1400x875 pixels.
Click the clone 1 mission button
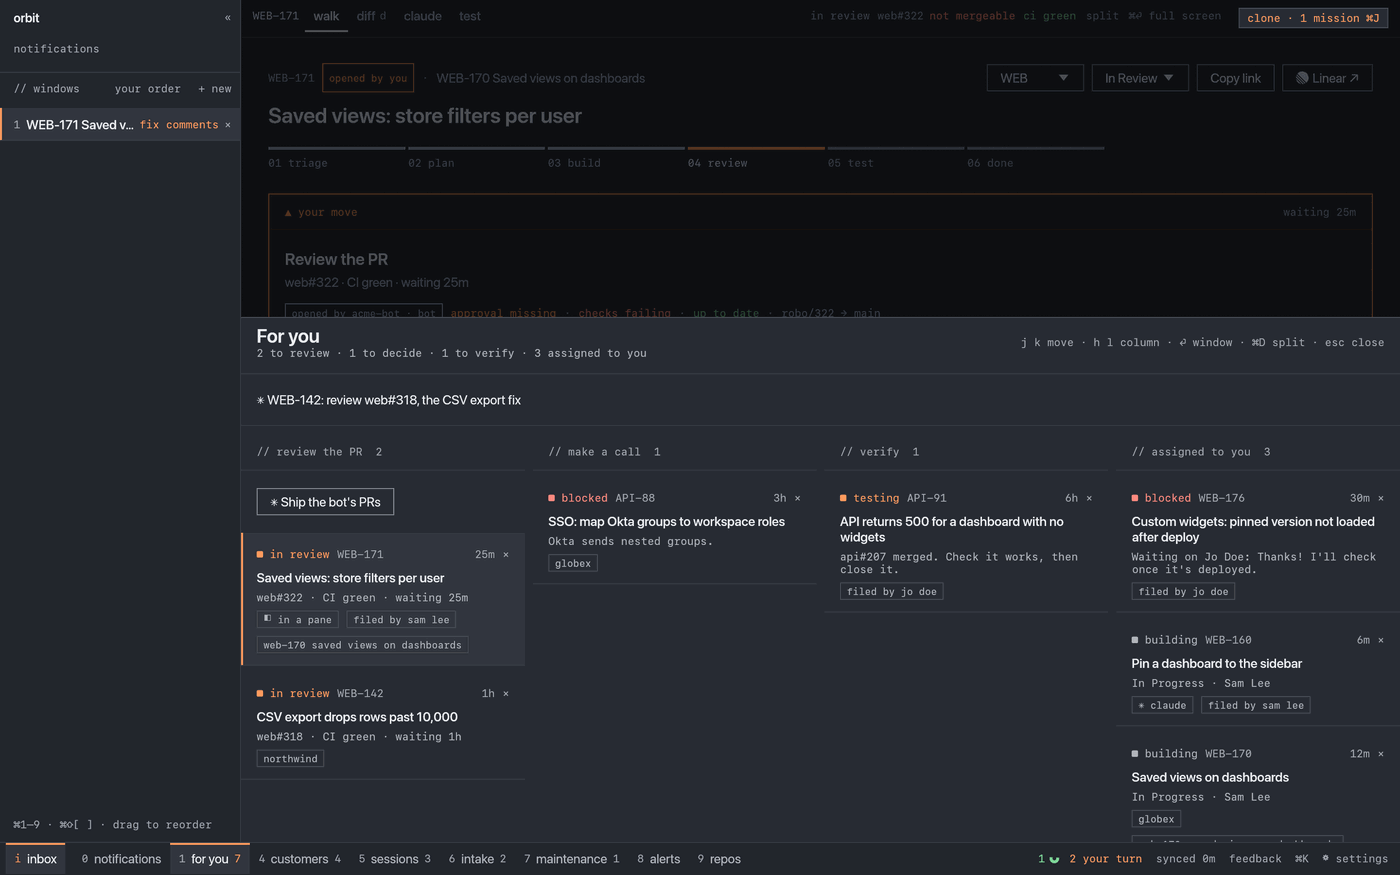tap(1313, 18)
